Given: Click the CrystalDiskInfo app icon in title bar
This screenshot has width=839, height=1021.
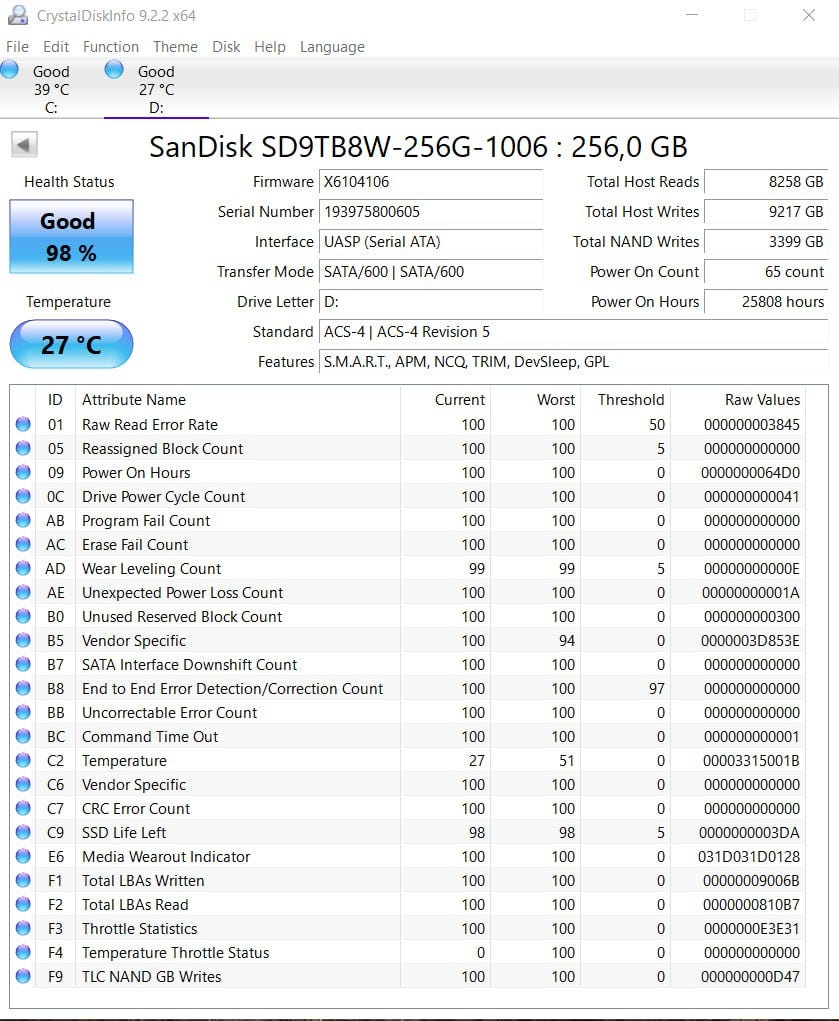Looking at the screenshot, I should click(17, 16).
